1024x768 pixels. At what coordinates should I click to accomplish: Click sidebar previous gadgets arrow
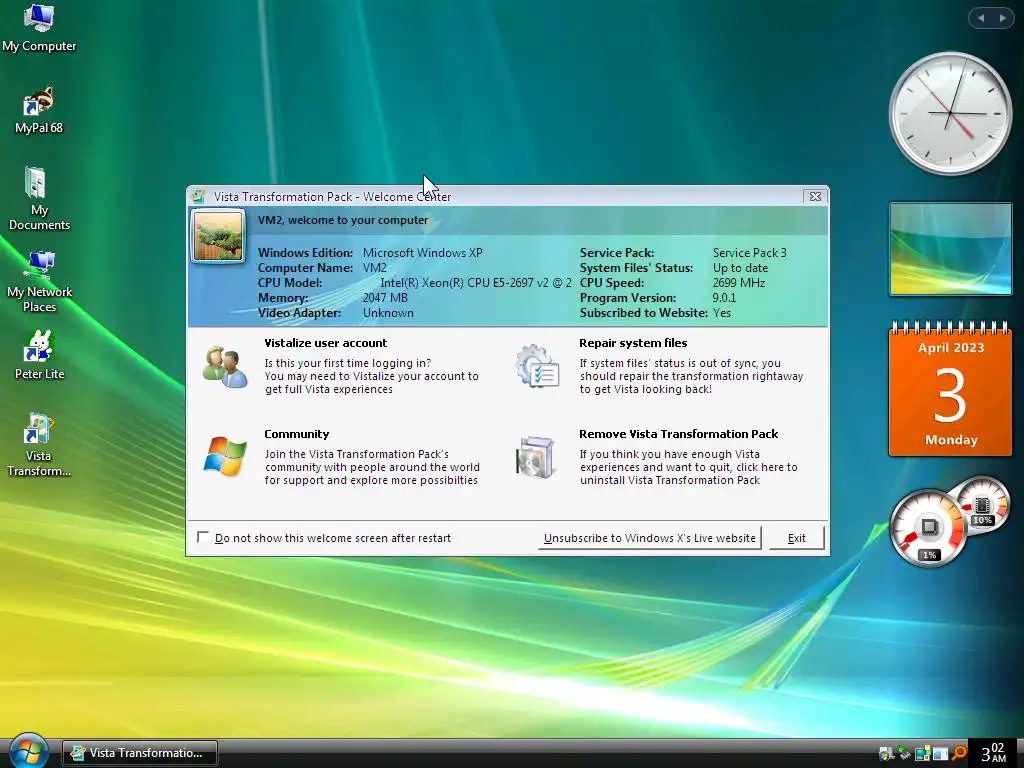click(981, 18)
